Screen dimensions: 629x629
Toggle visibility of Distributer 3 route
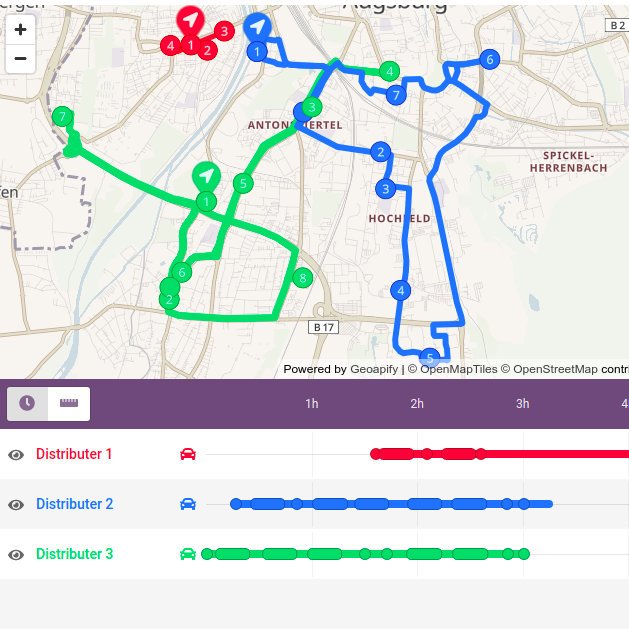[x=16, y=554]
